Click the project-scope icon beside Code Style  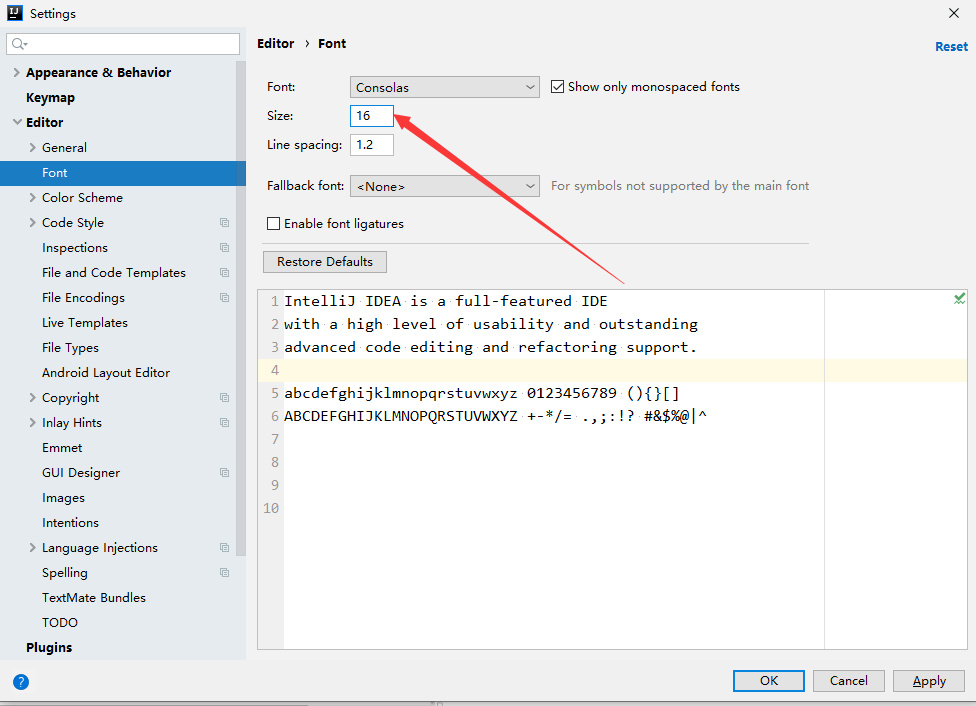[x=225, y=223]
